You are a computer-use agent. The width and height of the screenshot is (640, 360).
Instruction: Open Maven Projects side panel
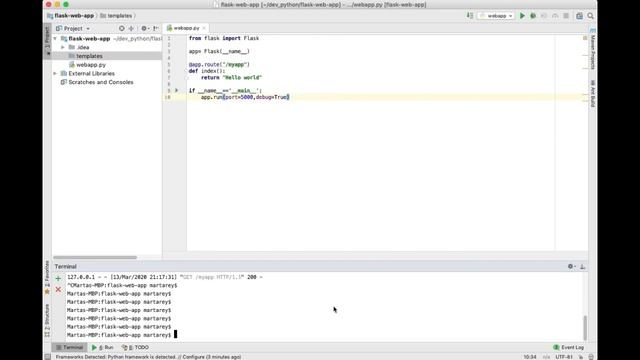(593, 49)
